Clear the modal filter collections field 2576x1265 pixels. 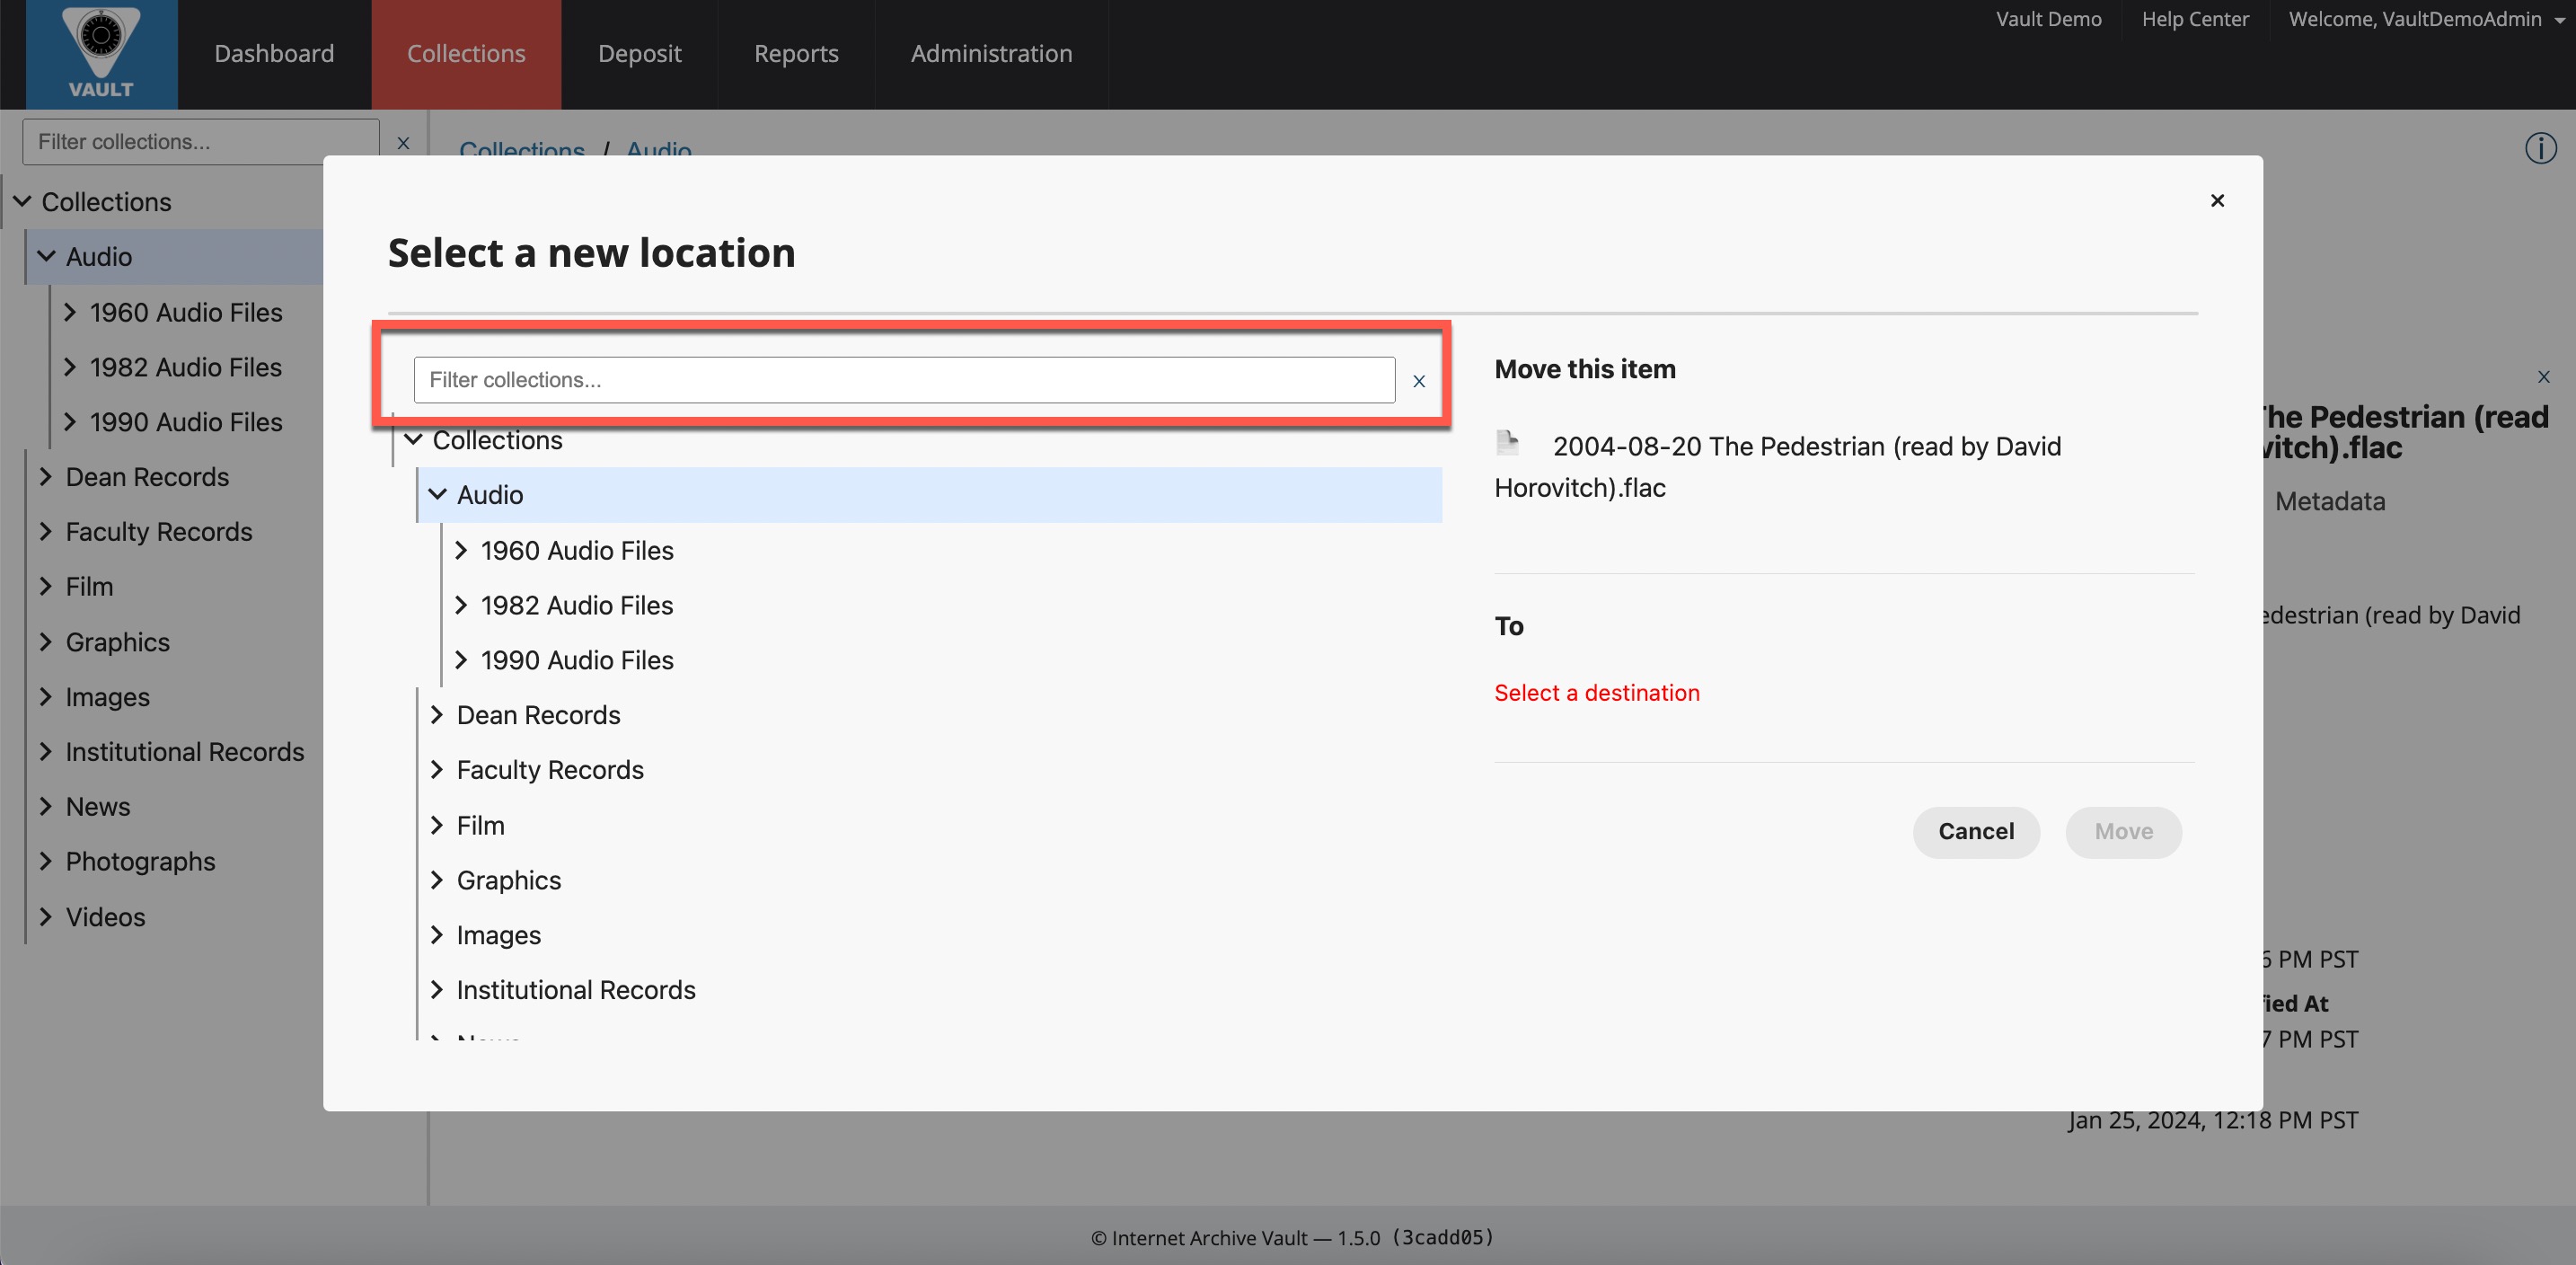tap(1418, 381)
